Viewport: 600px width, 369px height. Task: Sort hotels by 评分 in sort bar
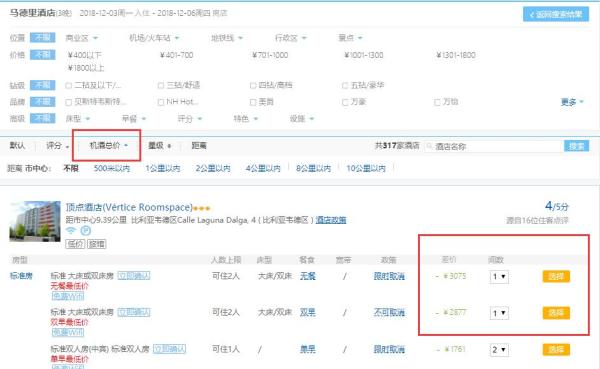tap(57, 145)
